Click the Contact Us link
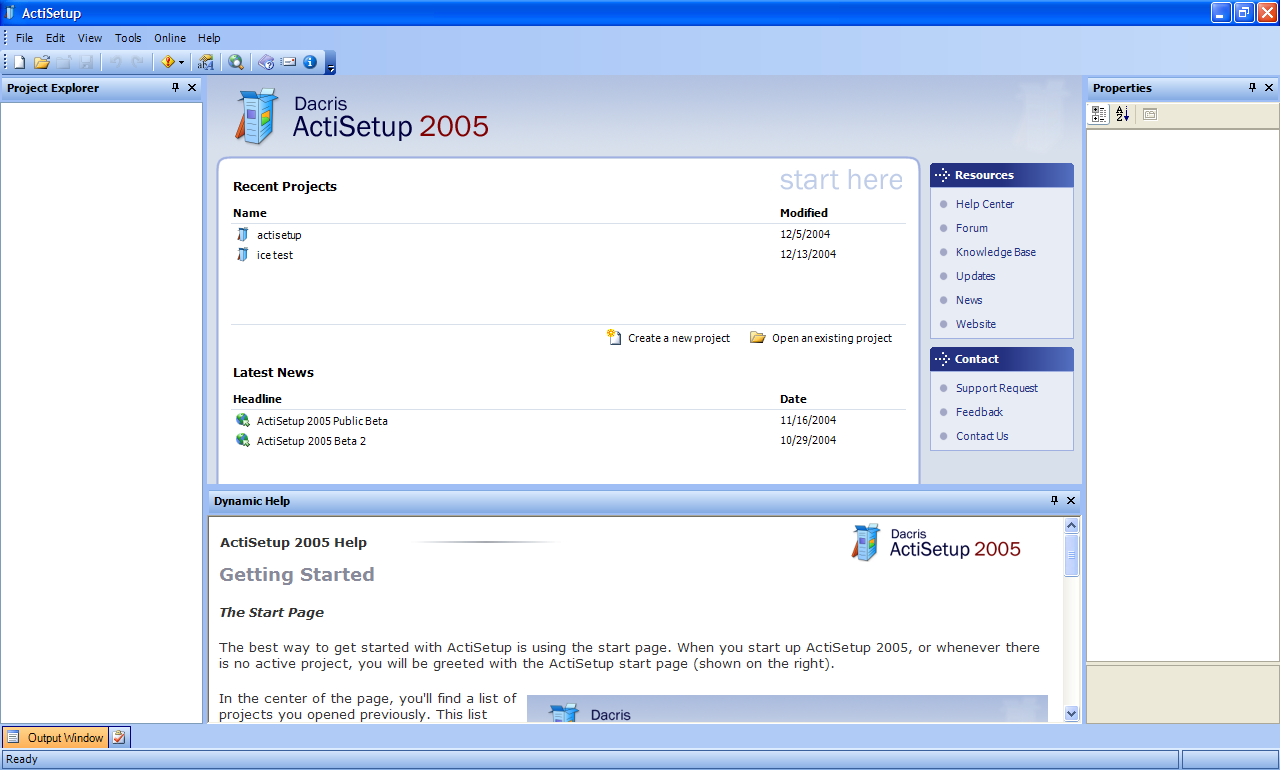 tap(982, 436)
